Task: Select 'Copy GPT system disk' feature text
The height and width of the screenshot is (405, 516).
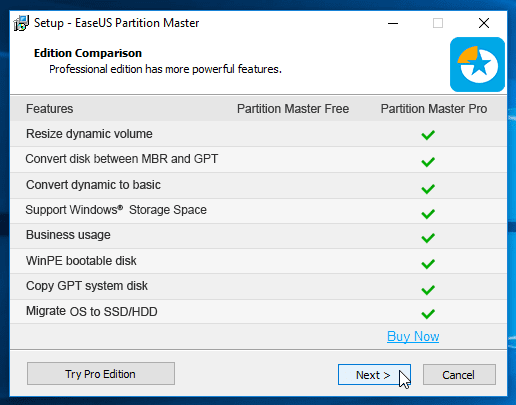Action: [87, 286]
